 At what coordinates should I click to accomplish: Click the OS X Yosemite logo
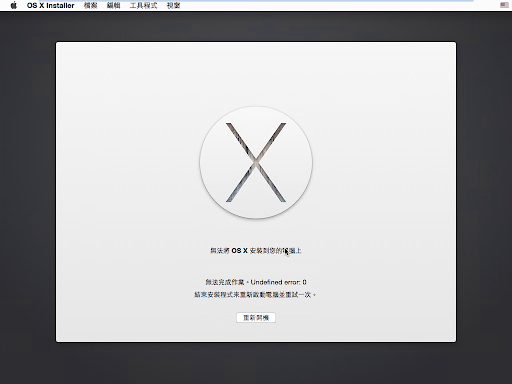click(x=256, y=162)
